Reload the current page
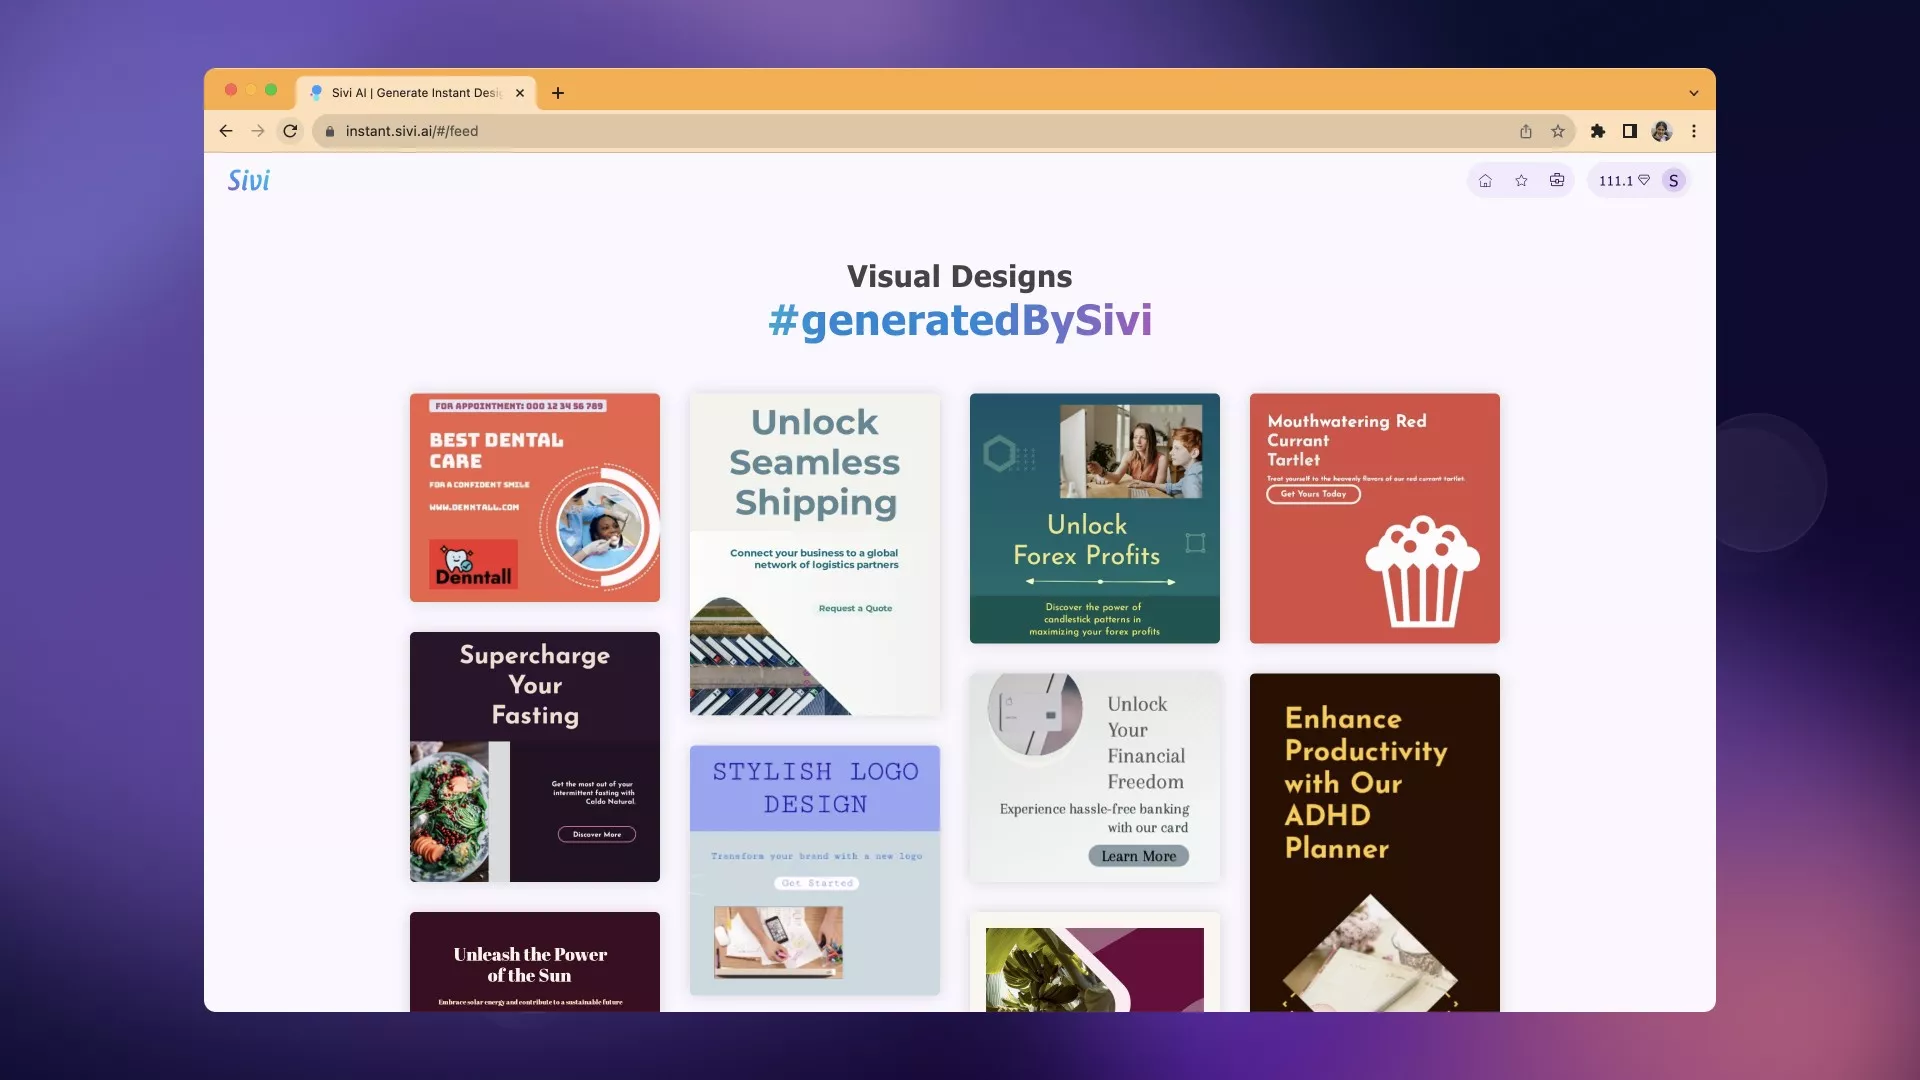The image size is (1920, 1080). point(290,131)
